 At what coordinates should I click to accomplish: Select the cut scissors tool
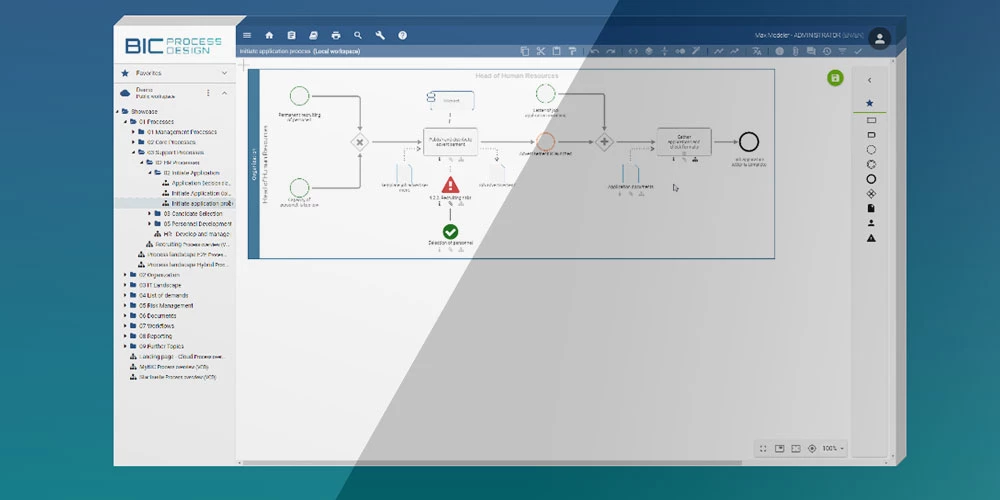tap(540, 51)
